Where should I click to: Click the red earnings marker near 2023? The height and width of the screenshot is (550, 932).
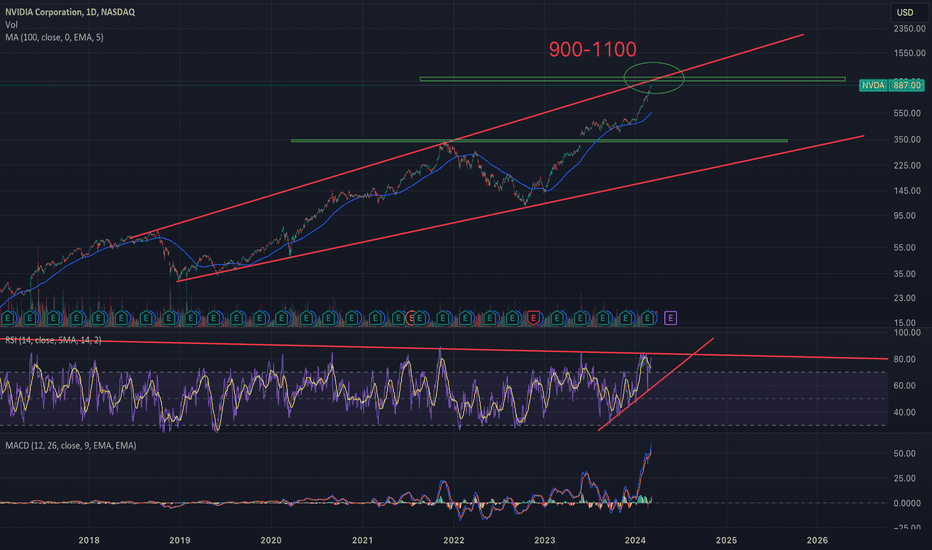coord(534,318)
